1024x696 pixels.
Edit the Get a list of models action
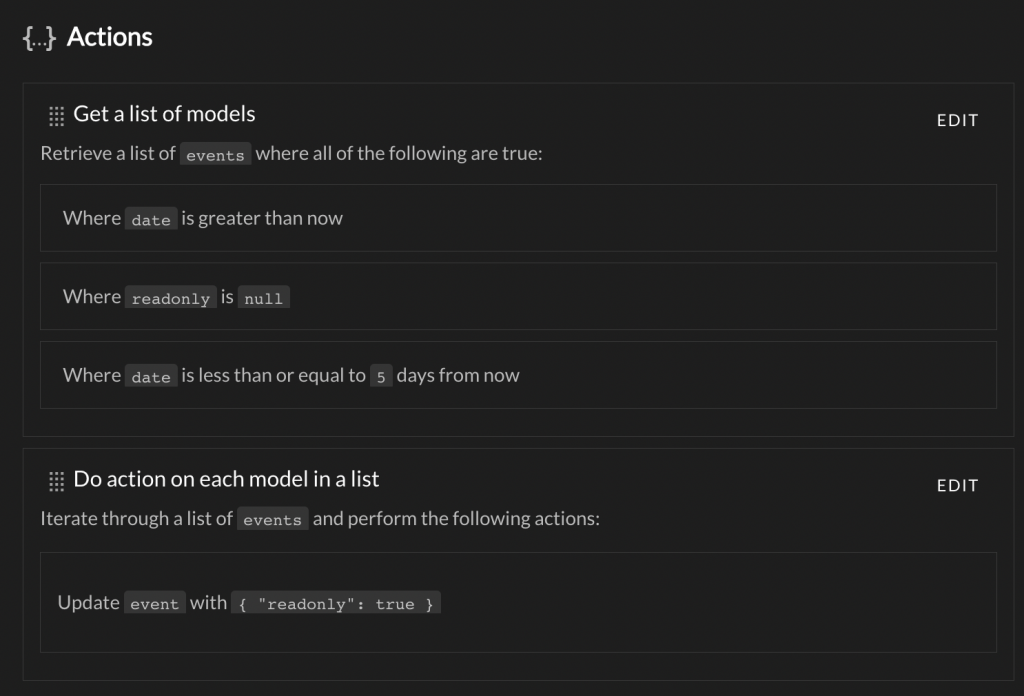click(957, 120)
